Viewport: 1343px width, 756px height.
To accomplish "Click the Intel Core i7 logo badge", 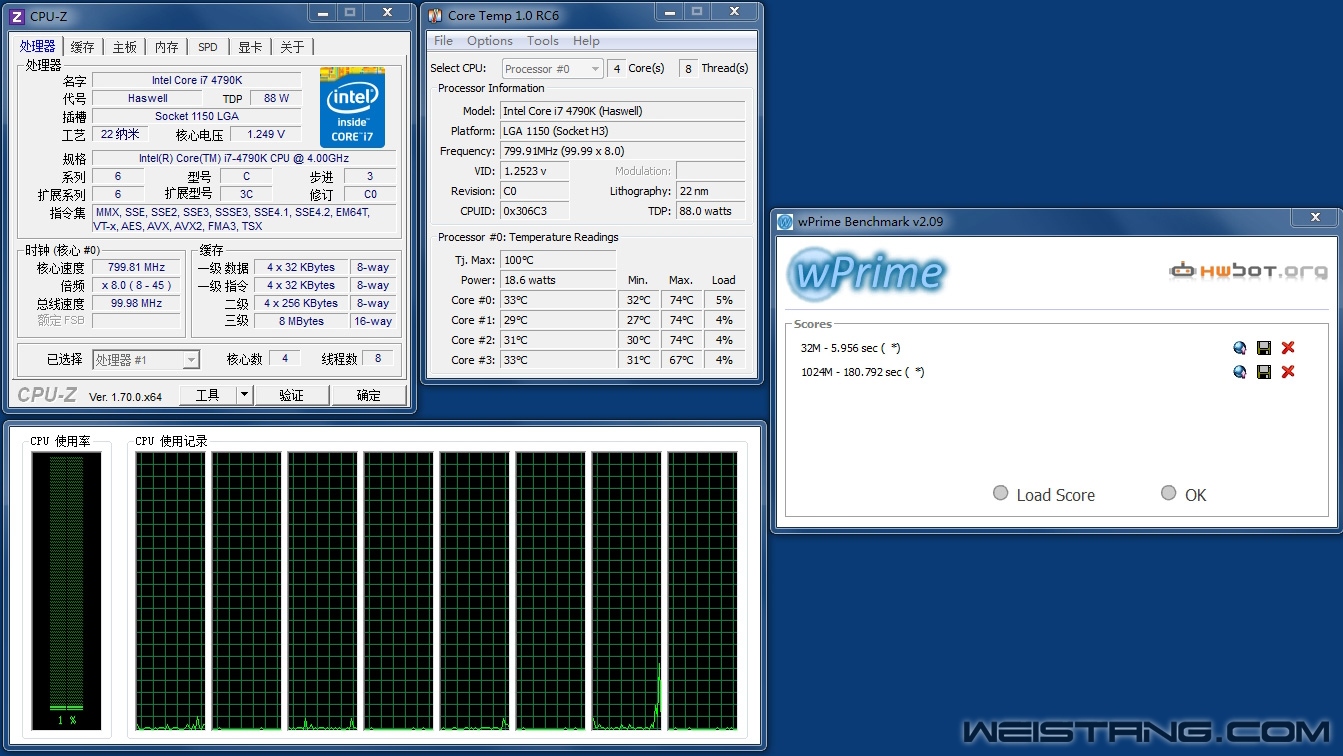I will tap(352, 108).
